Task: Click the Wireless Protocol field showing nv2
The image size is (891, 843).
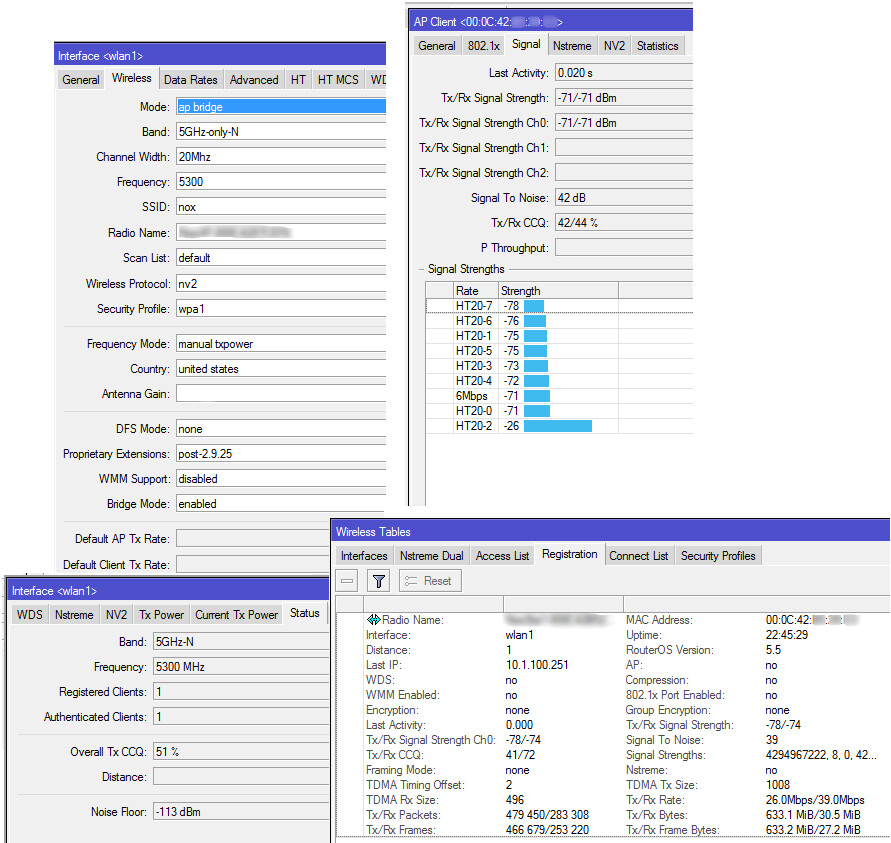Action: pyautogui.click(x=281, y=284)
